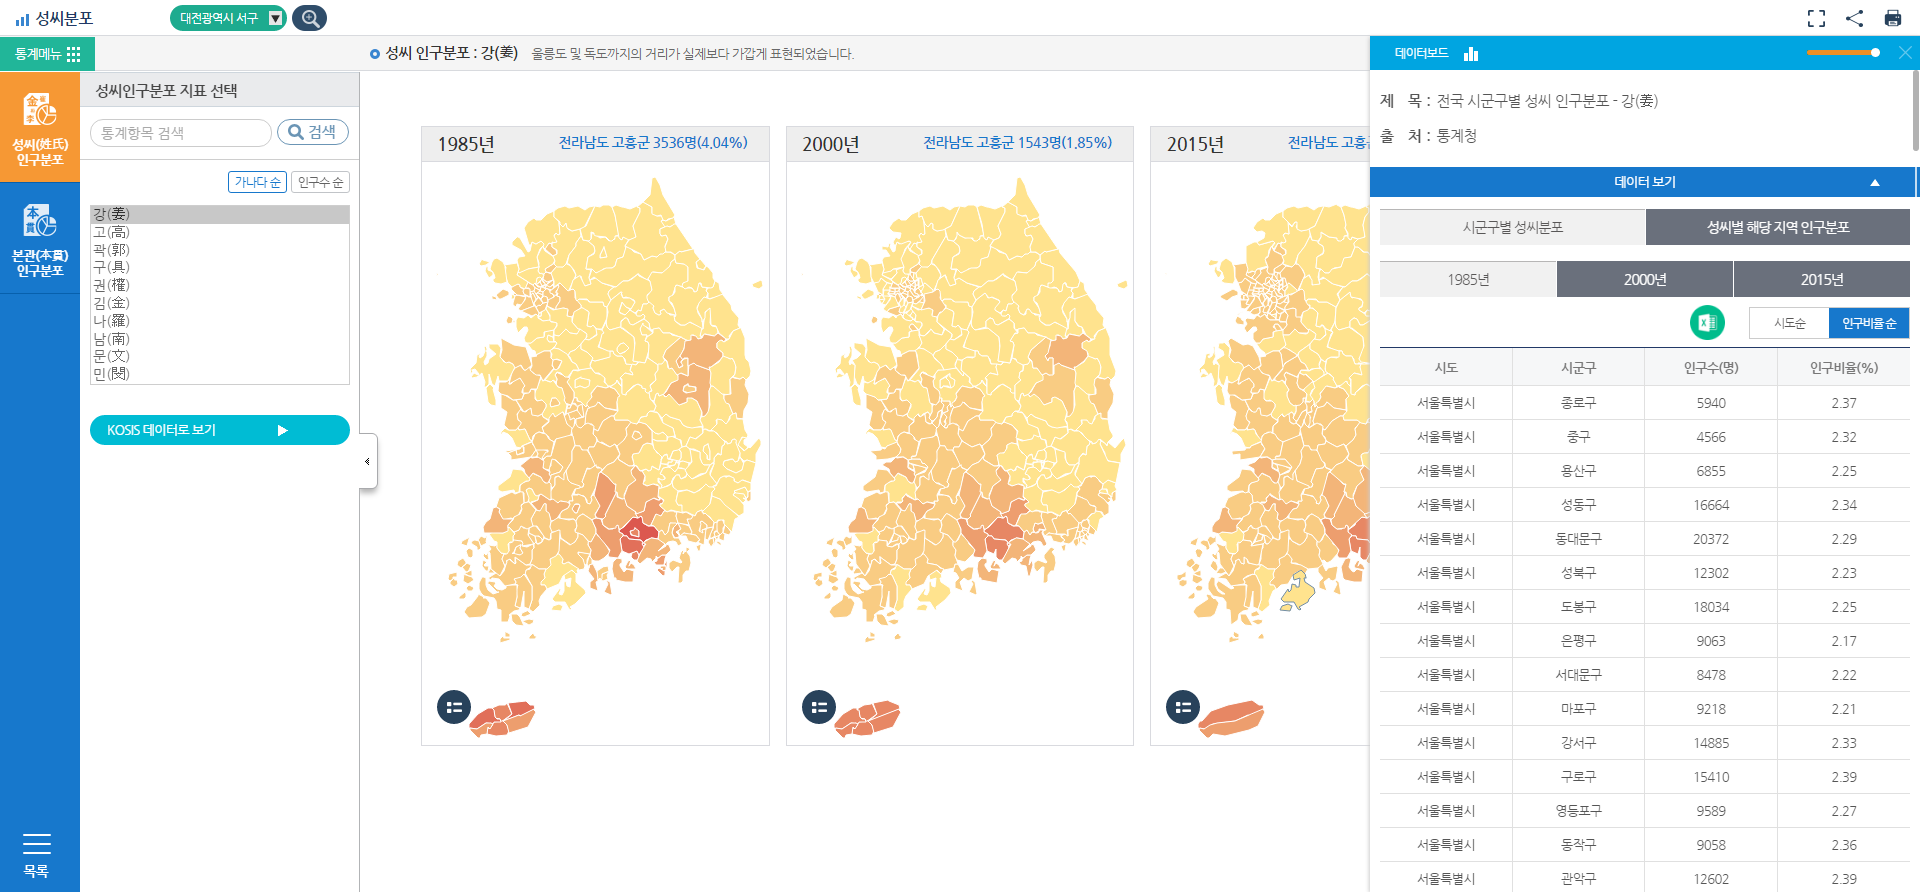Click the 통계항목 검색 input field

pos(180,133)
